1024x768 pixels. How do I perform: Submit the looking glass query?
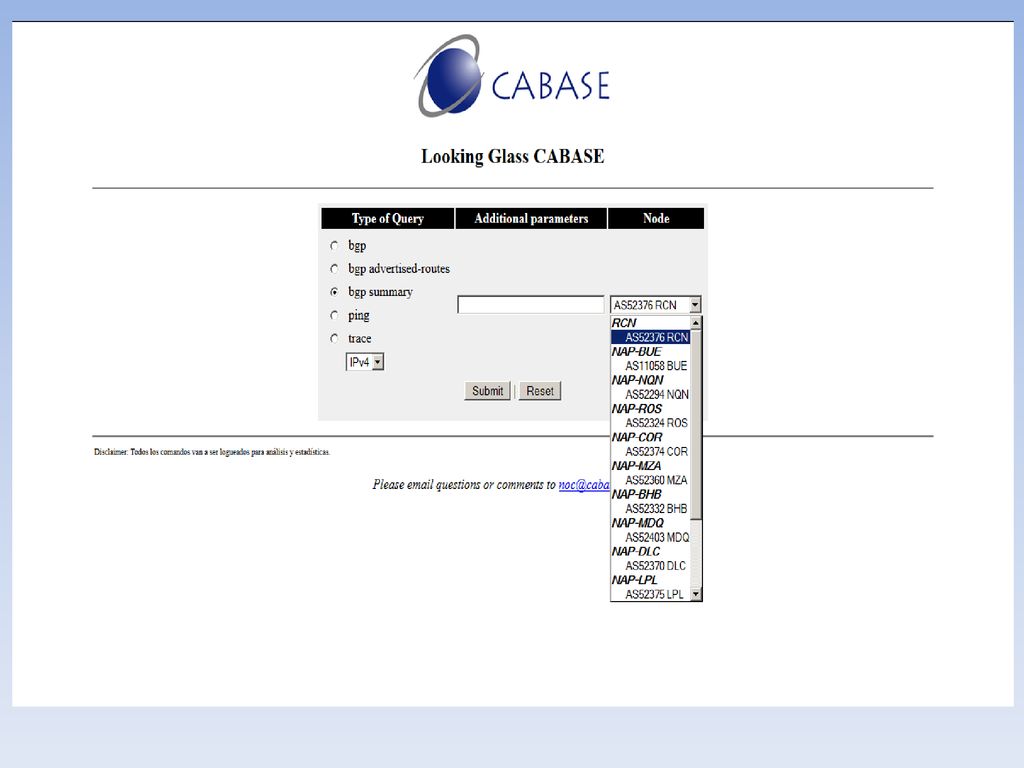[487, 391]
